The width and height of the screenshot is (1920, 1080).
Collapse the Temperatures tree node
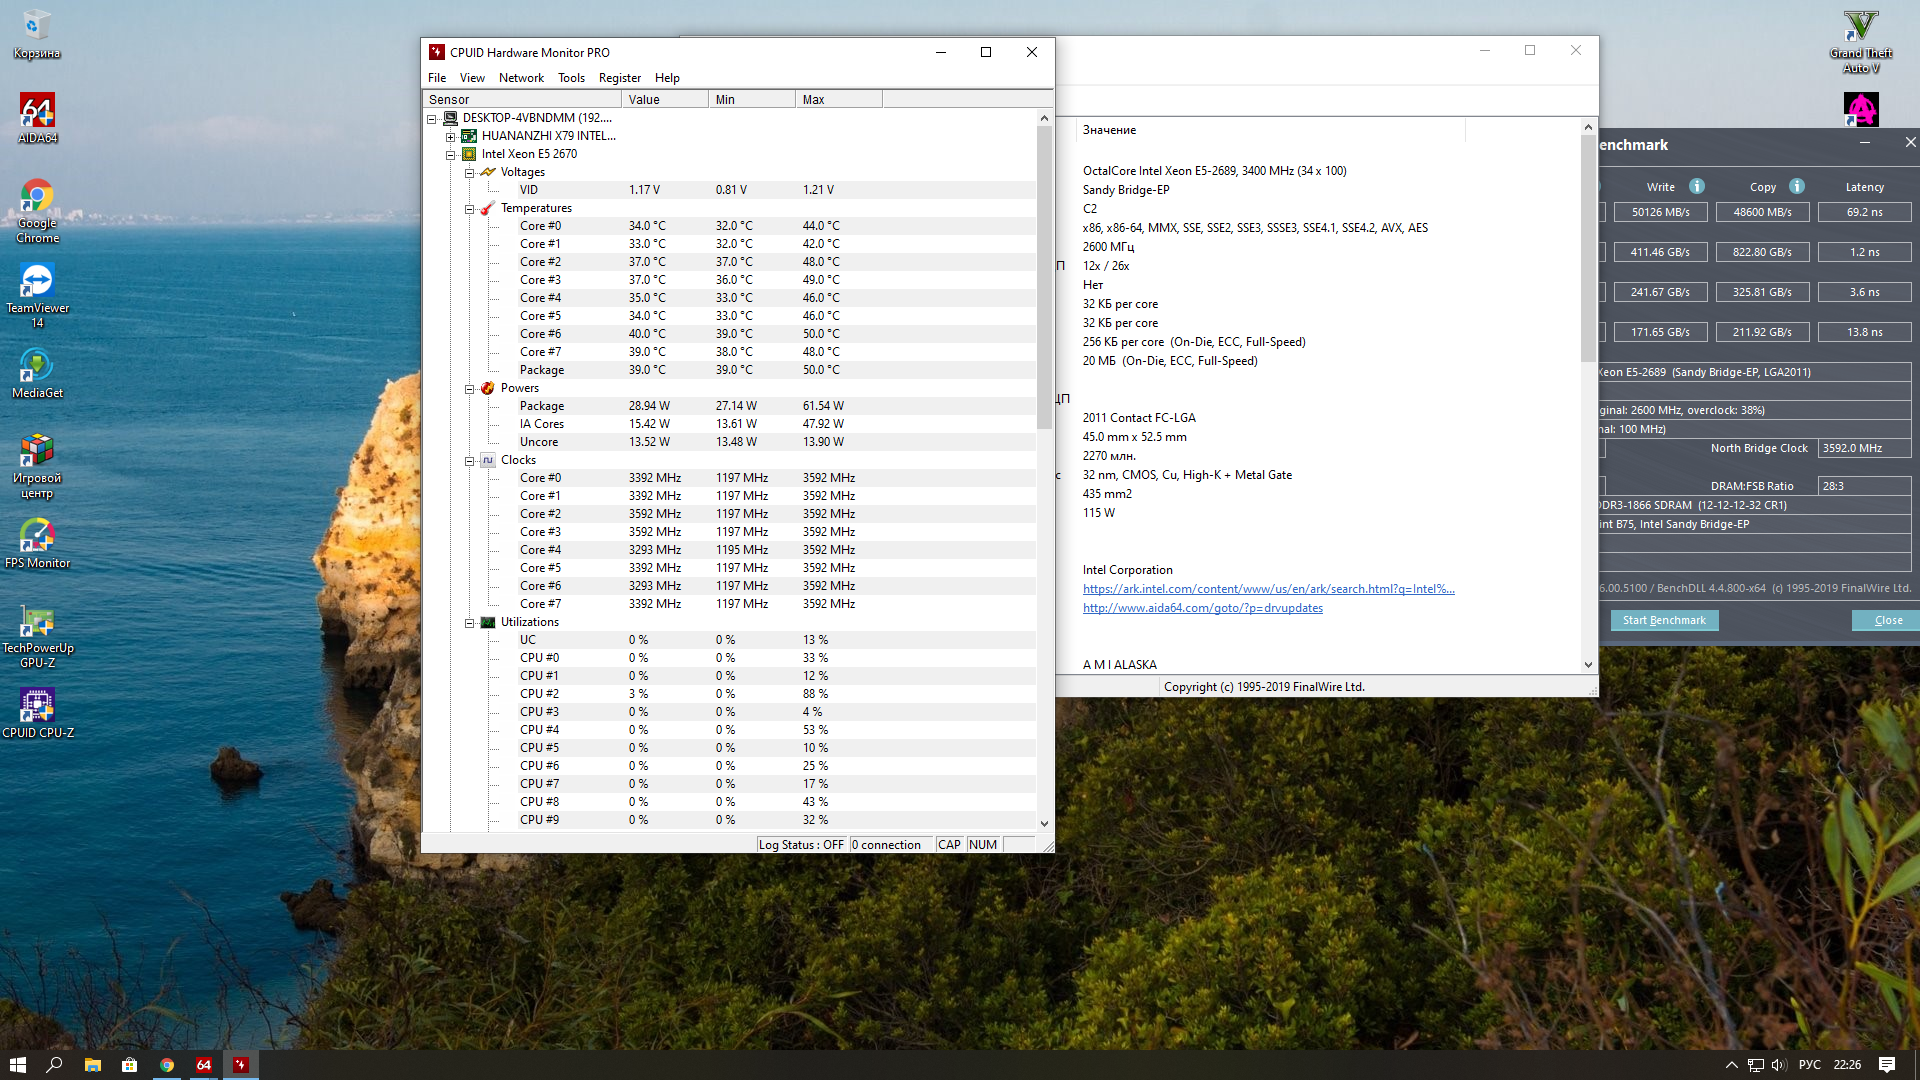tap(469, 209)
